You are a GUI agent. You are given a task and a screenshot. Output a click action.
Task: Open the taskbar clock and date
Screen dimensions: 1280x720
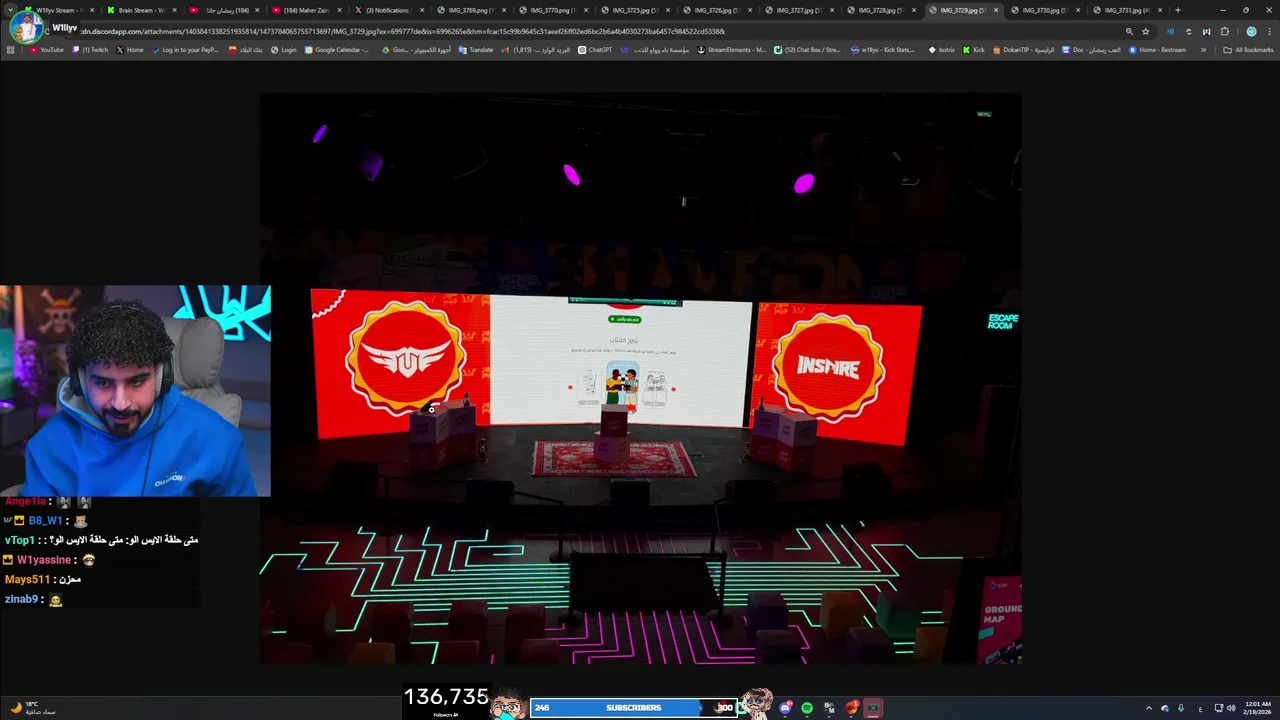coord(1258,708)
